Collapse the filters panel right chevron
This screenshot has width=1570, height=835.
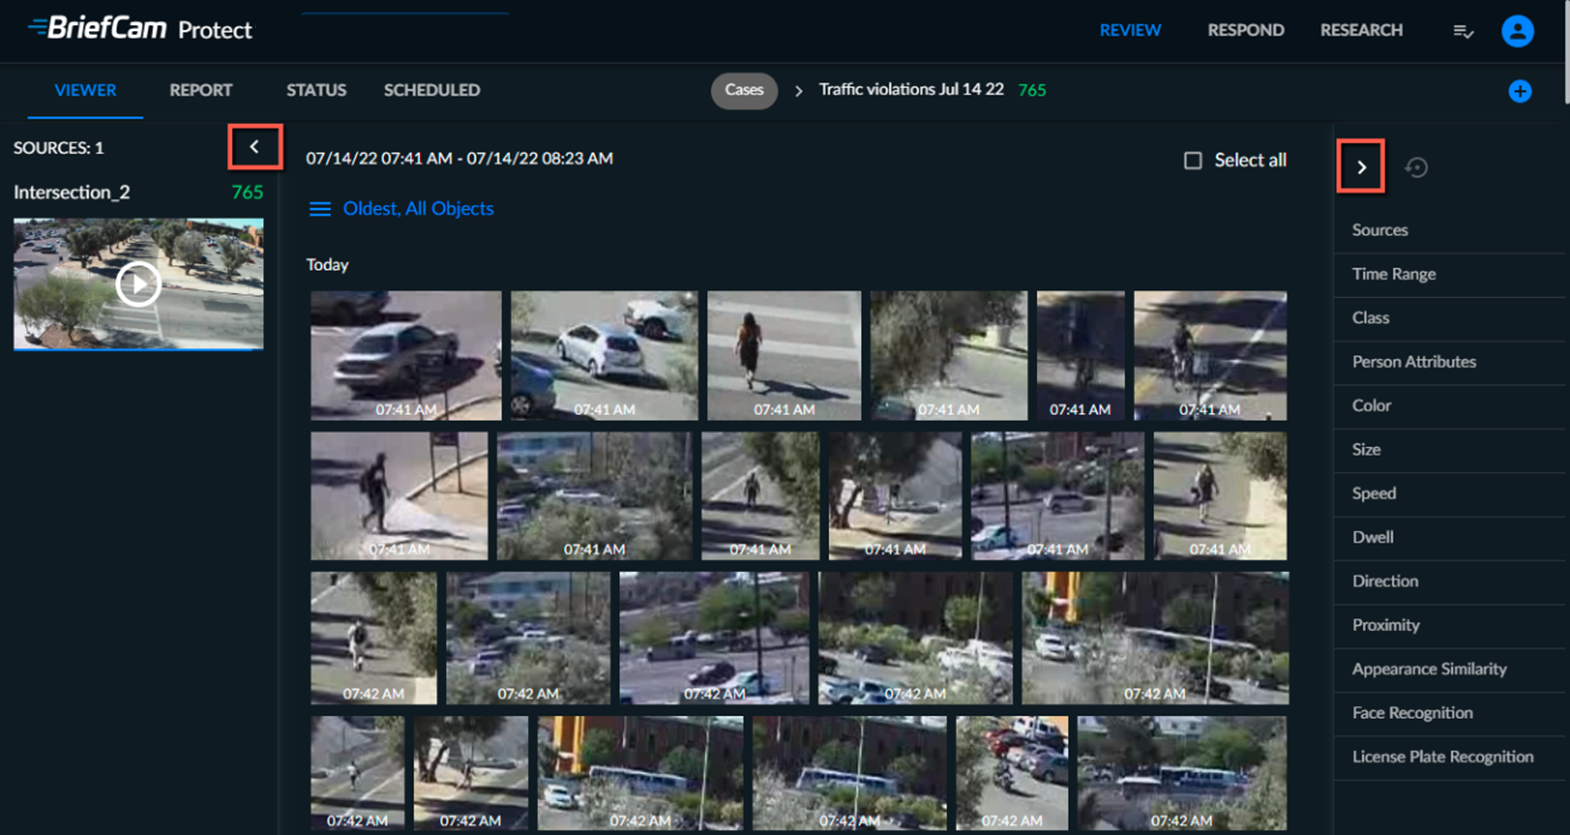(1361, 167)
